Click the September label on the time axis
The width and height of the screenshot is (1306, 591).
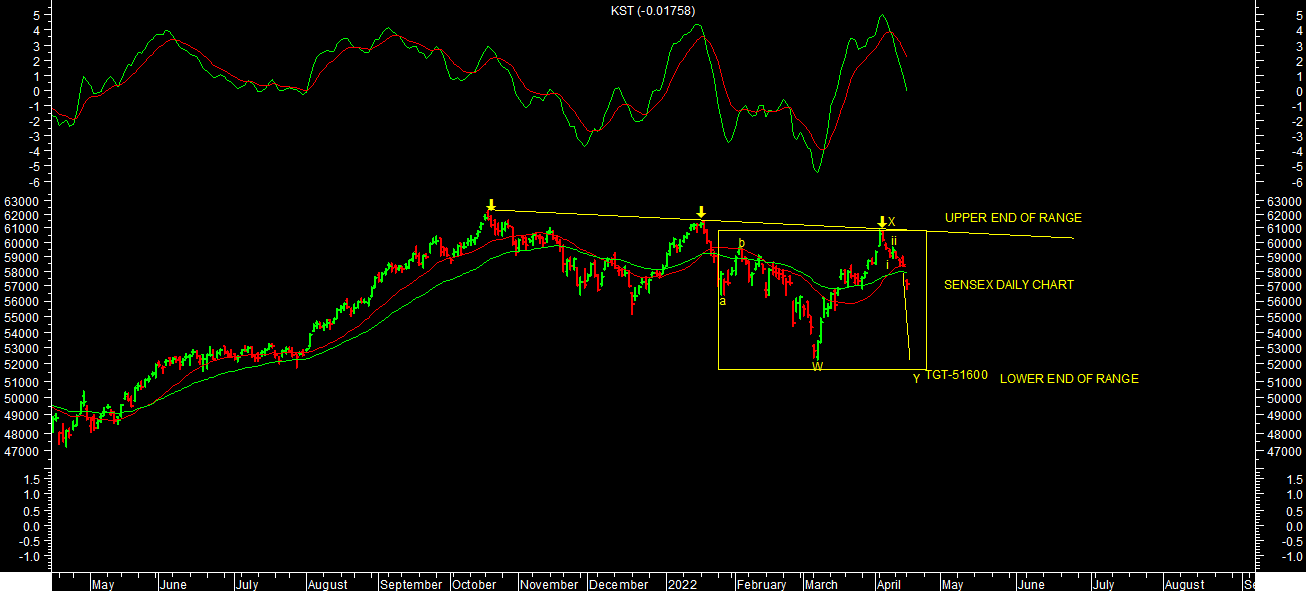pos(411,585)
